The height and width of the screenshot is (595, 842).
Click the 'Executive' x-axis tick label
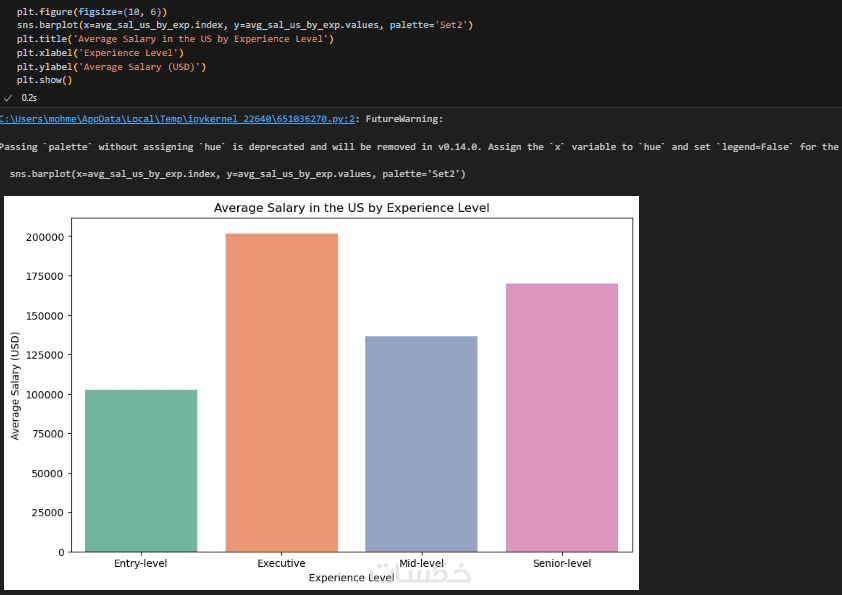pos(281,563)
